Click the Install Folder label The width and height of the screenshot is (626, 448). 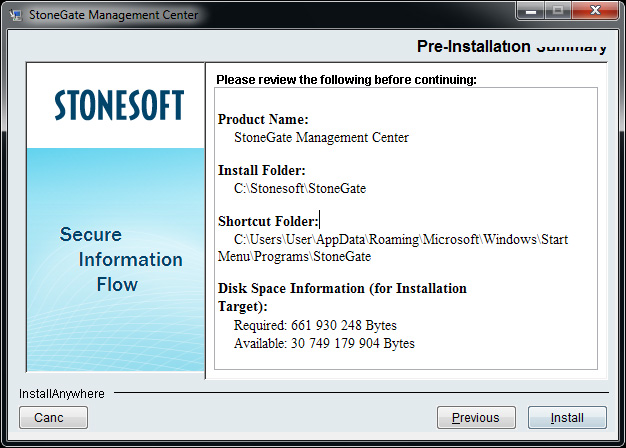tap(262, 171)
